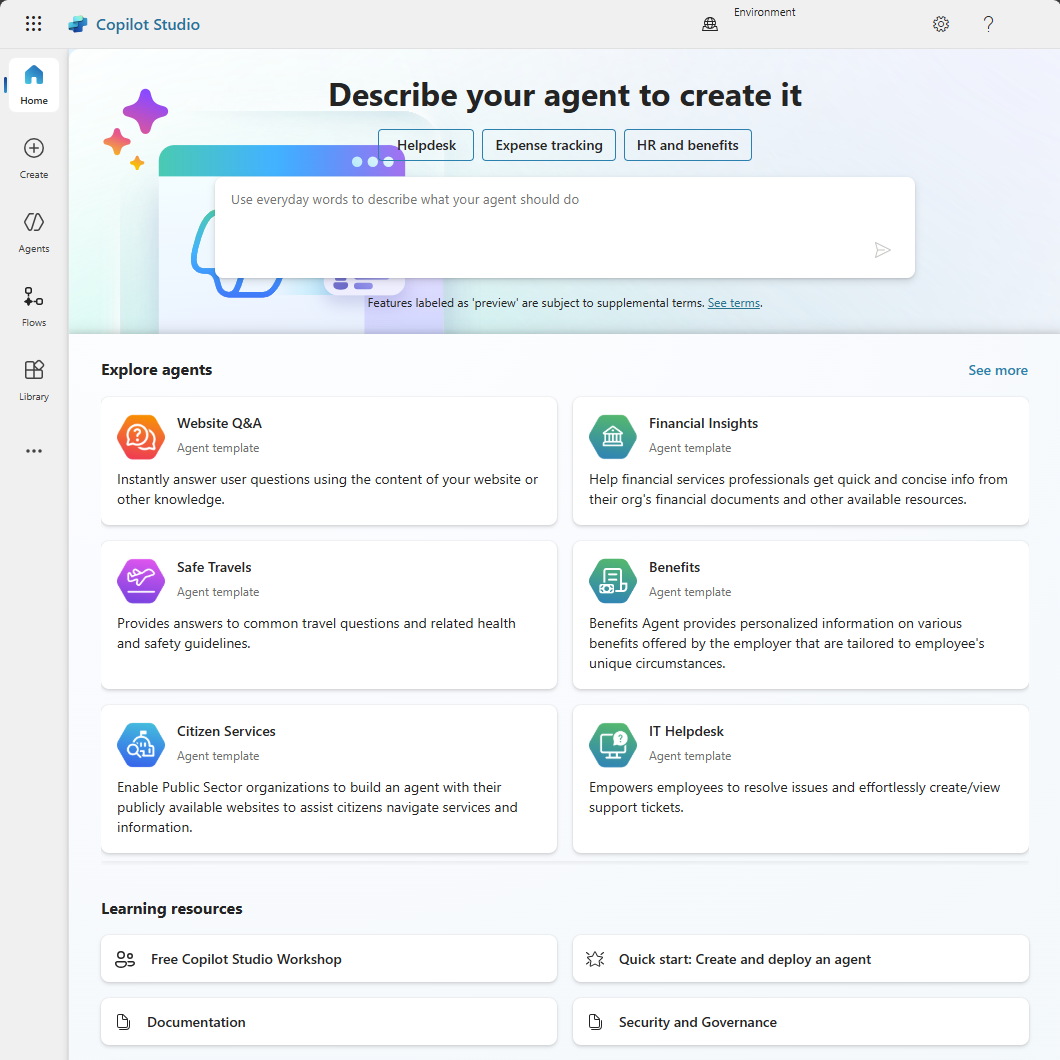The width and height of the screenshot is (1060, 1060).
Task: Click the Documentation page icon
Action: tap(123, 1022)
